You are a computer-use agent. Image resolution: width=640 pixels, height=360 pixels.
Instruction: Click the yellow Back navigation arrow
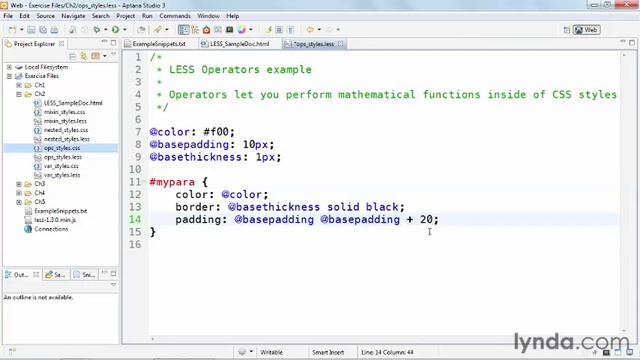(x=310, y=29)
